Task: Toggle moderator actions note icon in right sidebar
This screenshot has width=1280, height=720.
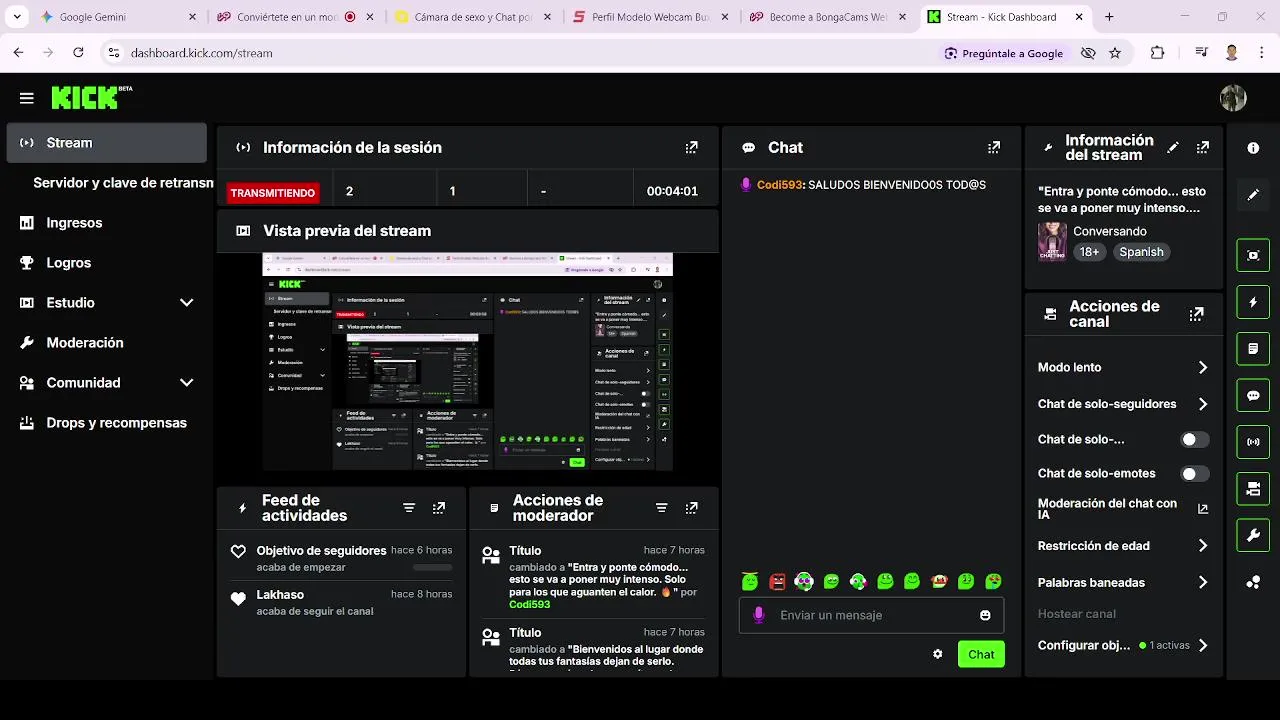Action: coord(1253,349)
